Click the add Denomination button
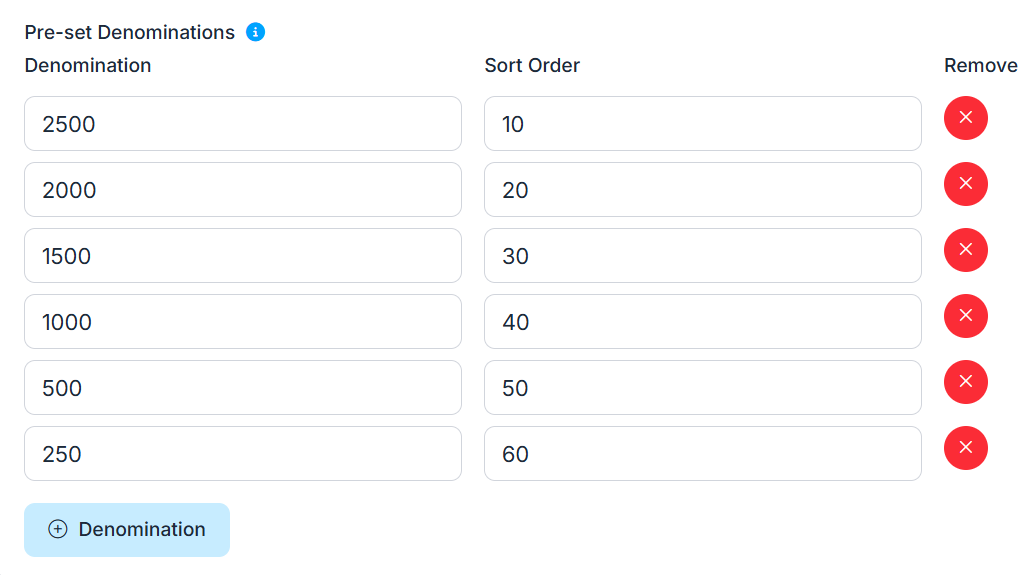Image resolution: width=1032 pixels, height=575 pixels. pos(127,530)
